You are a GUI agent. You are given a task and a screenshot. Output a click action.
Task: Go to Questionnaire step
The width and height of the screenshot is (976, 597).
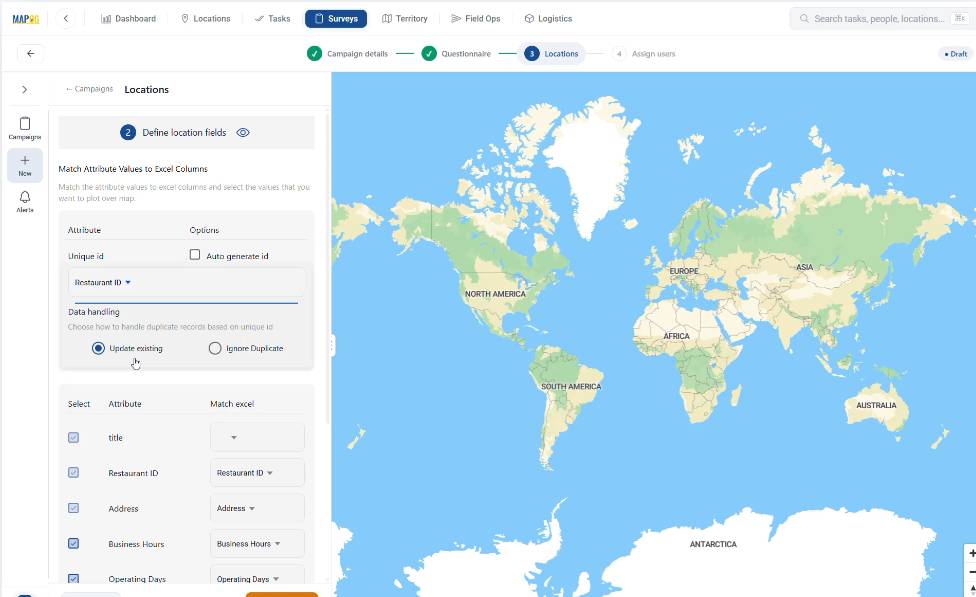(456, 54)
